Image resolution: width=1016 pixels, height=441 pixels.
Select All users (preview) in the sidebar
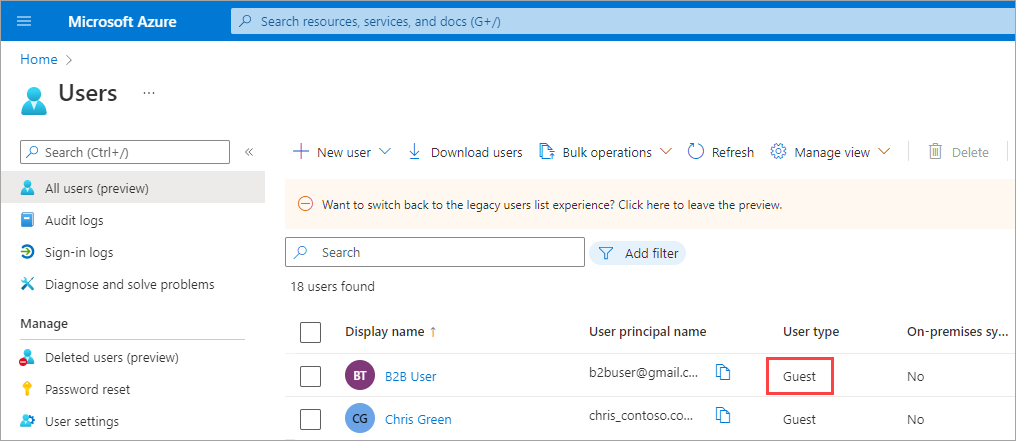(132, 188)
